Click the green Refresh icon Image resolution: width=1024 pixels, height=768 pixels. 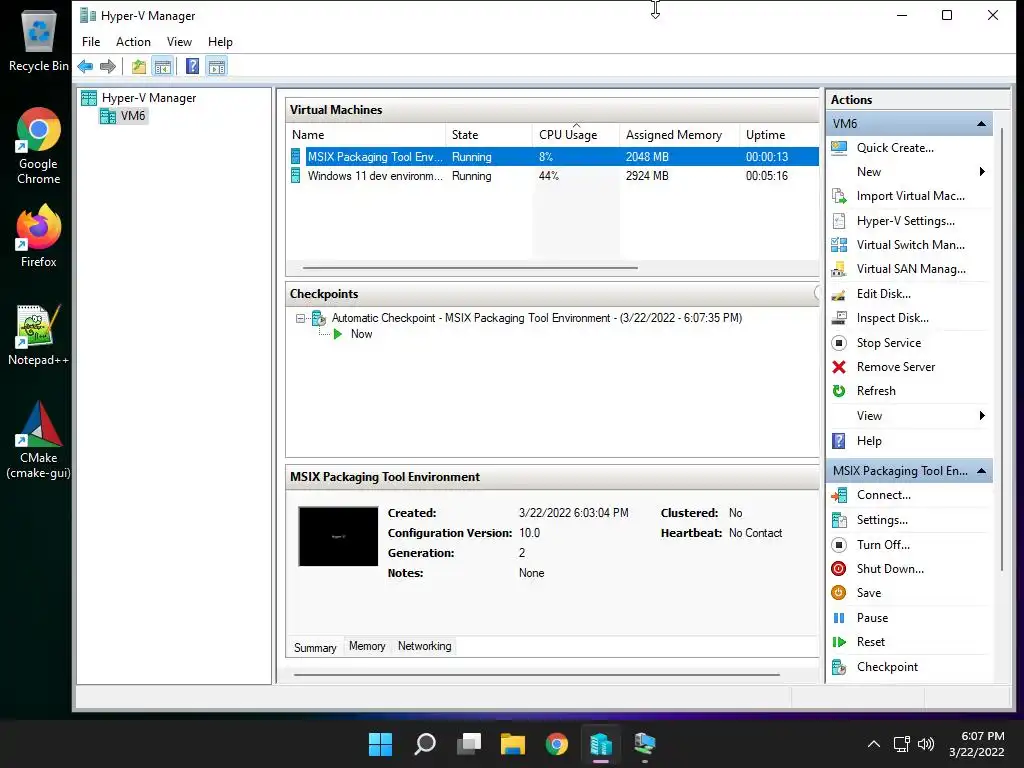tap(839, 391)
